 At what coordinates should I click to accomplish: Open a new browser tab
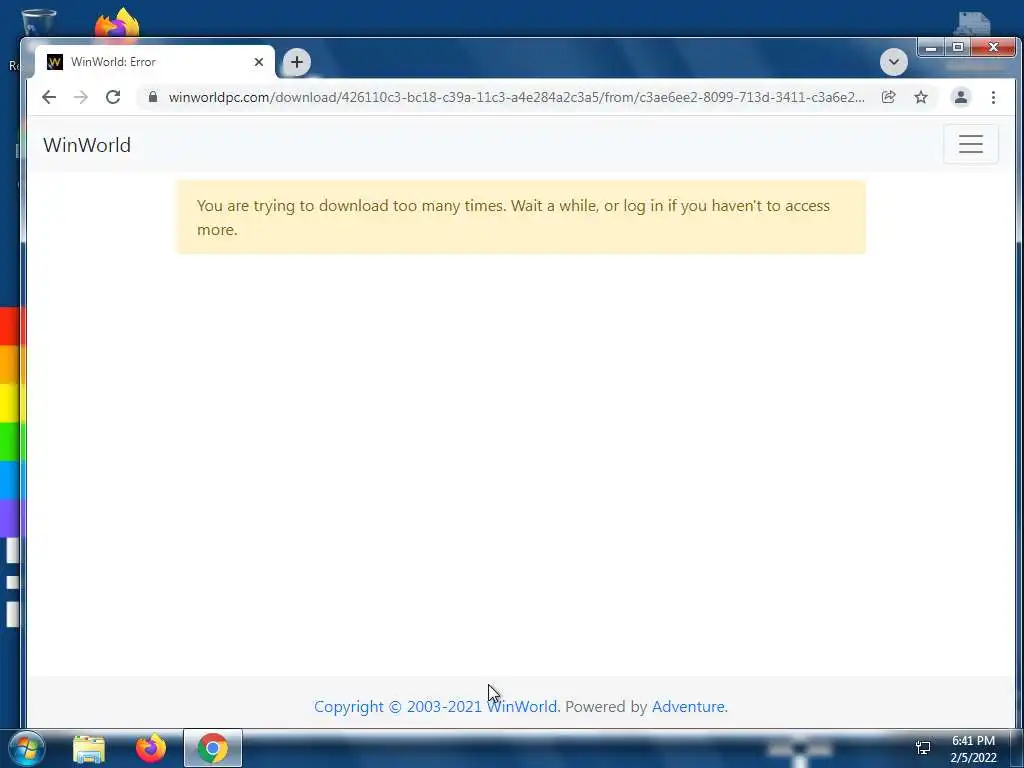(x=296, y=62)
